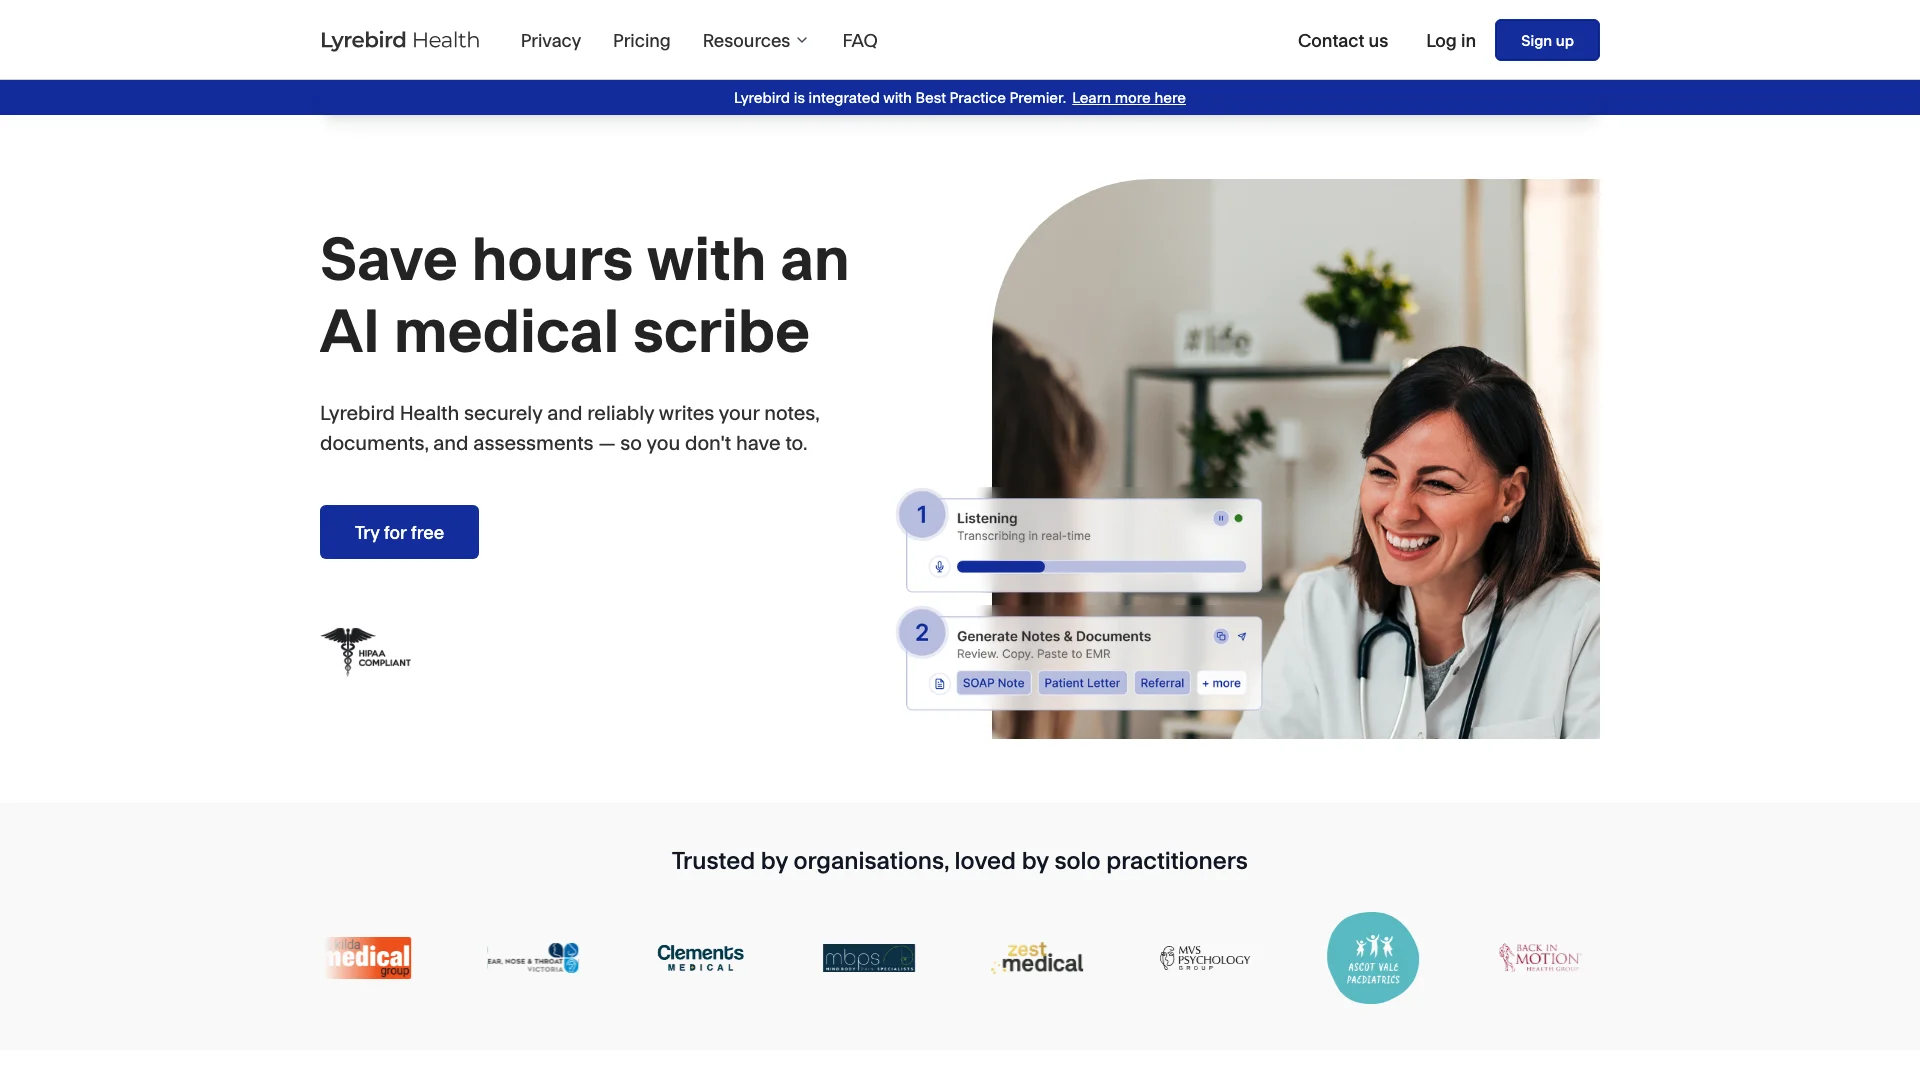Click the Learn more here link
This screenshot has height=1080, width=1920.
(1129, 96)
